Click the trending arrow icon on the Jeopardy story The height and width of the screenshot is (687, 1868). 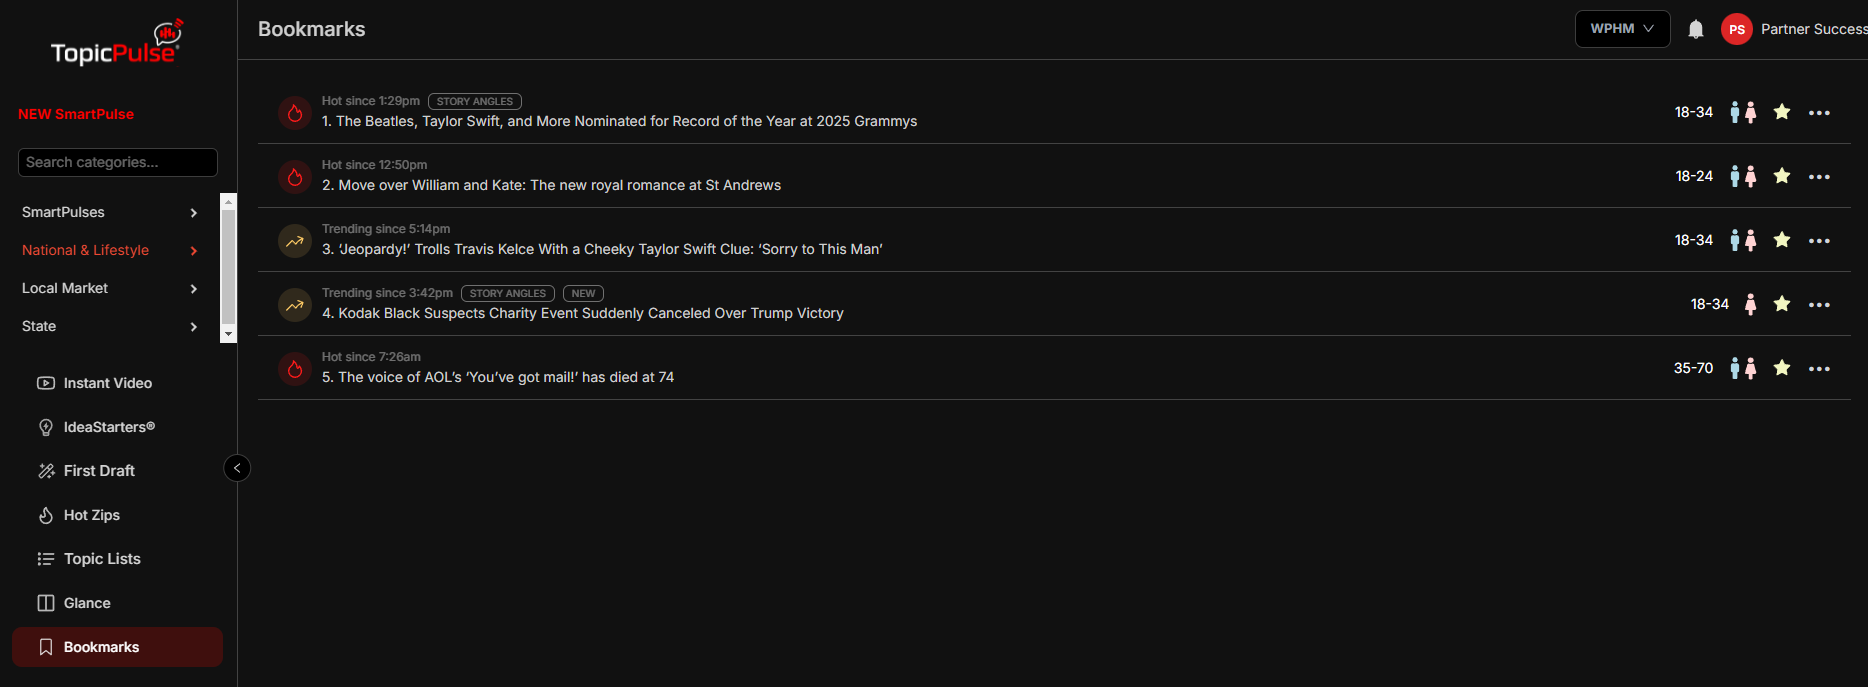coord(295,241)
